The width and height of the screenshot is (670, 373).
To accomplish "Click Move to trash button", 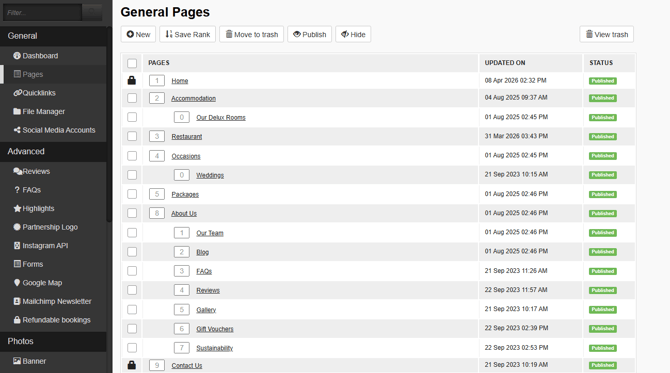I will click(252, 34).
